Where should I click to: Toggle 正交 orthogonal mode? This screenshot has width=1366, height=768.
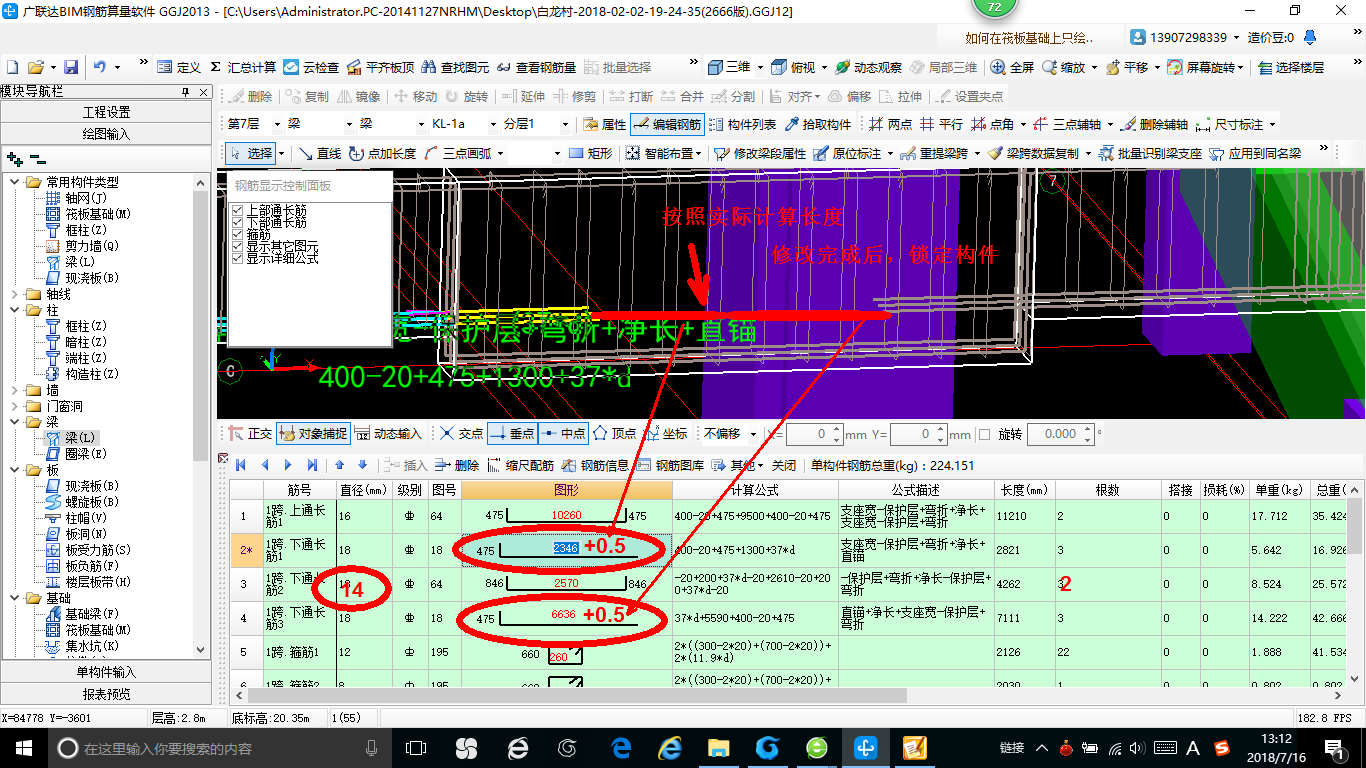click(x=250, y=433)
